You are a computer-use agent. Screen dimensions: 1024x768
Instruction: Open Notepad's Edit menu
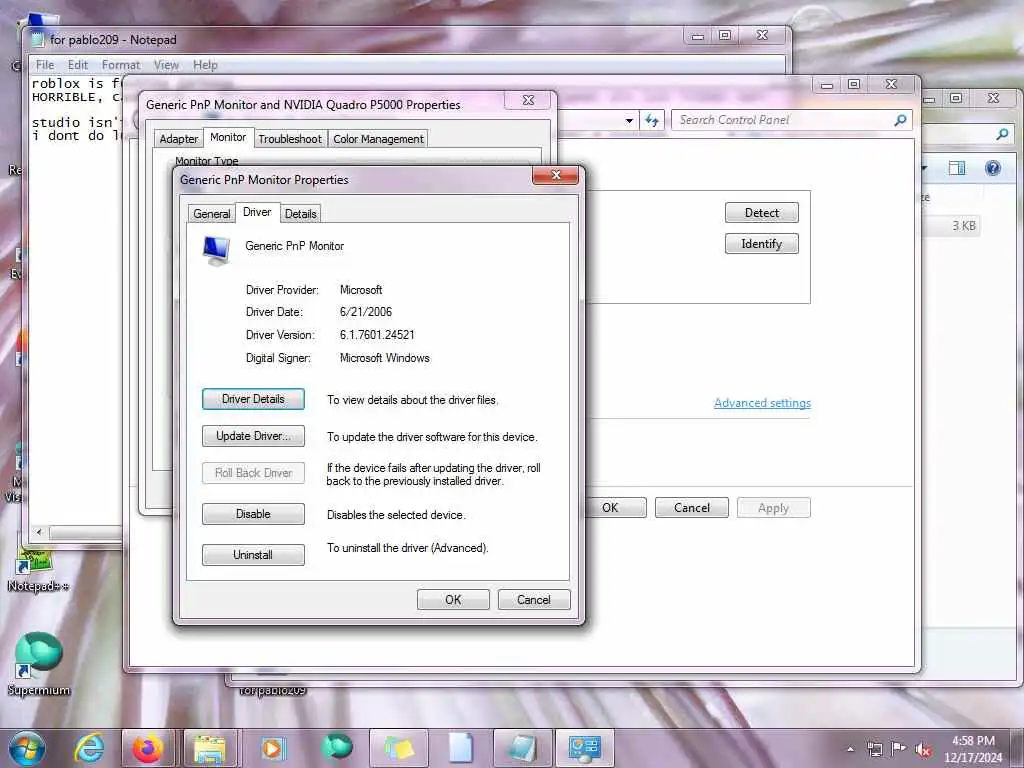point(78,65)
